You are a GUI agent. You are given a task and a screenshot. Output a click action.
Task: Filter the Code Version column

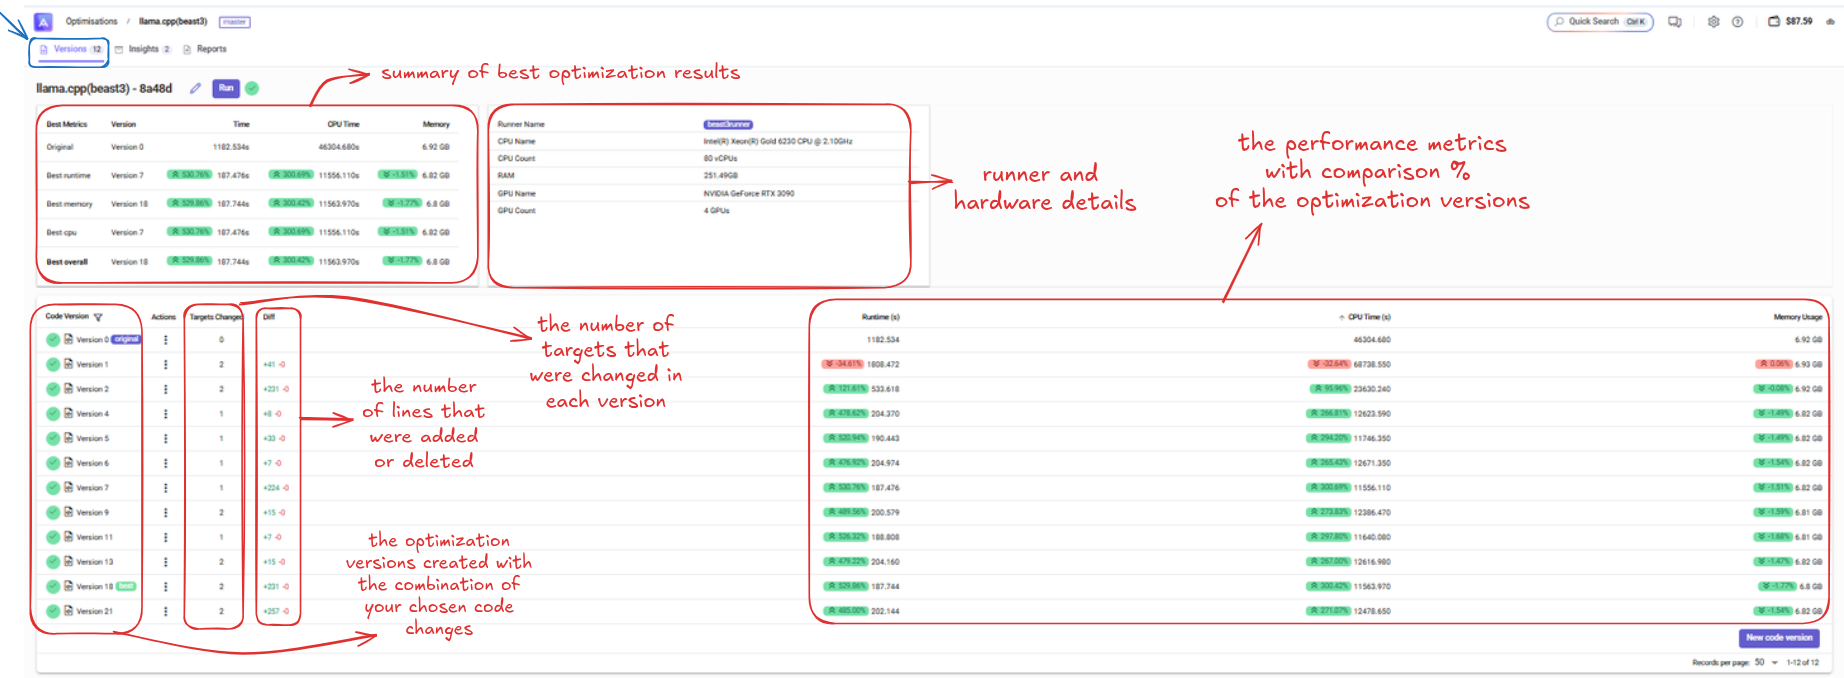click(x=98, y=317)
